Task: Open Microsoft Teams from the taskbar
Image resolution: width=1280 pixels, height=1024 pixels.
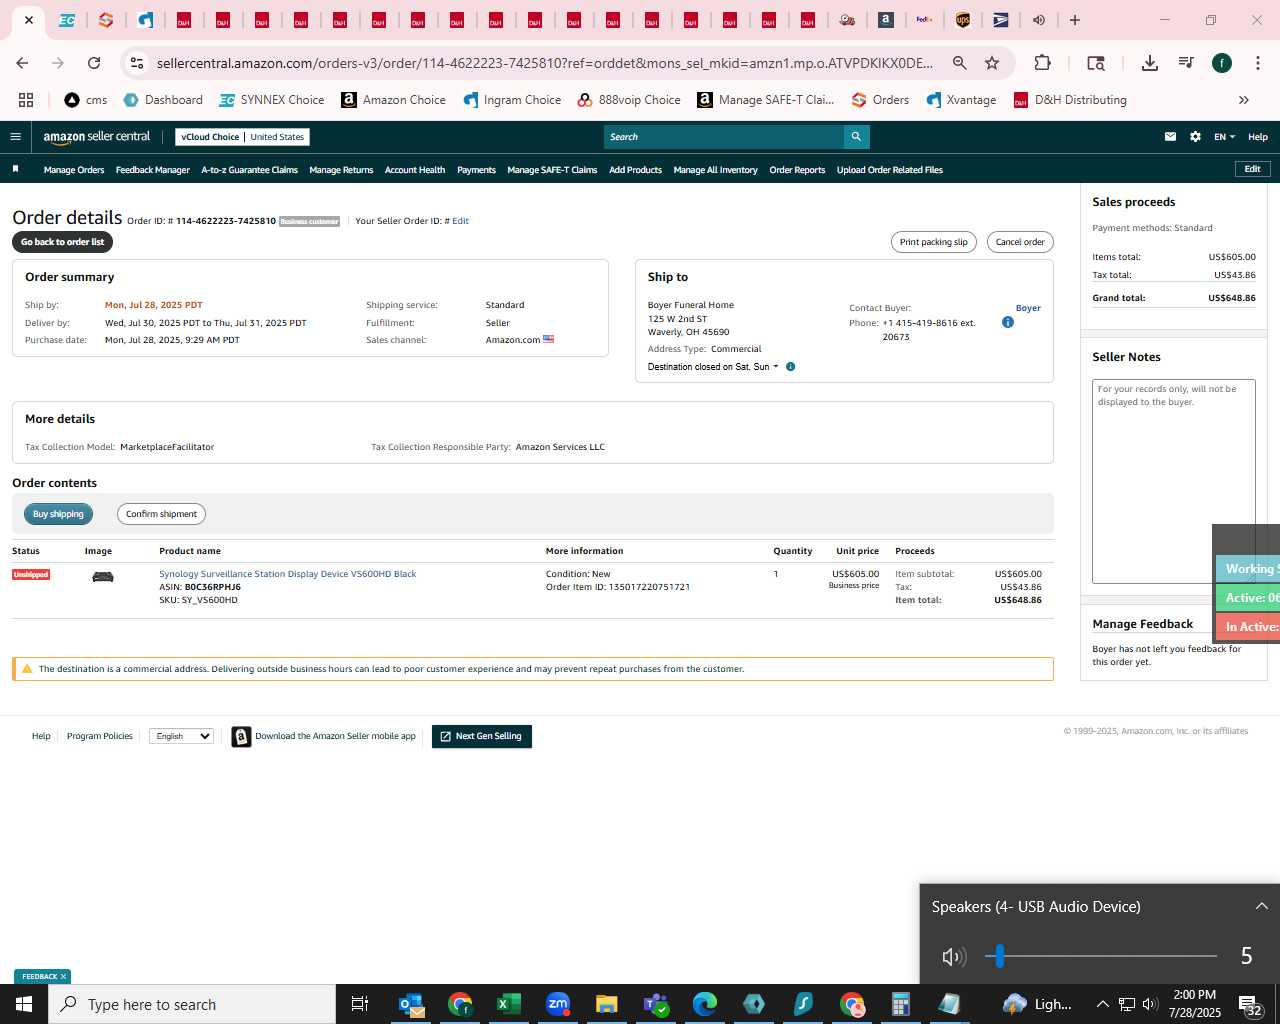Action: [655, 1004]
